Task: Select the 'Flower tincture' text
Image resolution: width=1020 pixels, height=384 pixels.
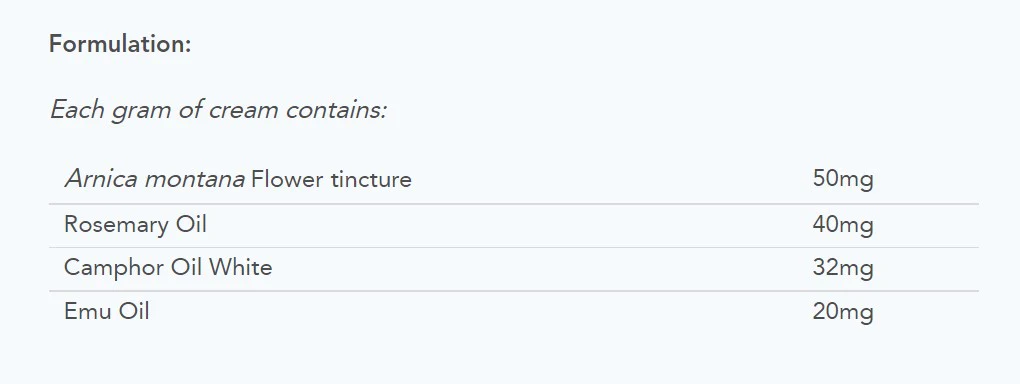Action: click(331, 179)
